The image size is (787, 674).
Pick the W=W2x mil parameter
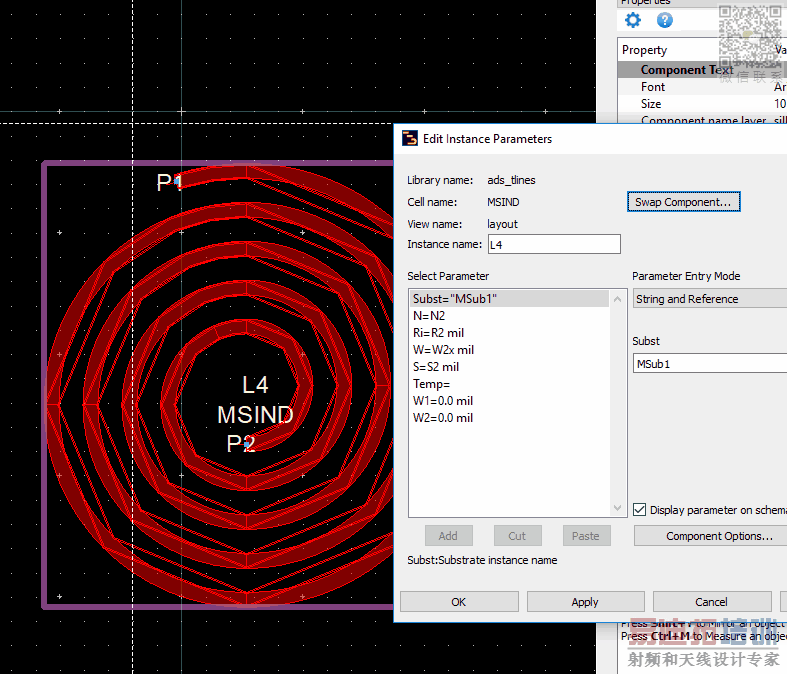(443, 350)
